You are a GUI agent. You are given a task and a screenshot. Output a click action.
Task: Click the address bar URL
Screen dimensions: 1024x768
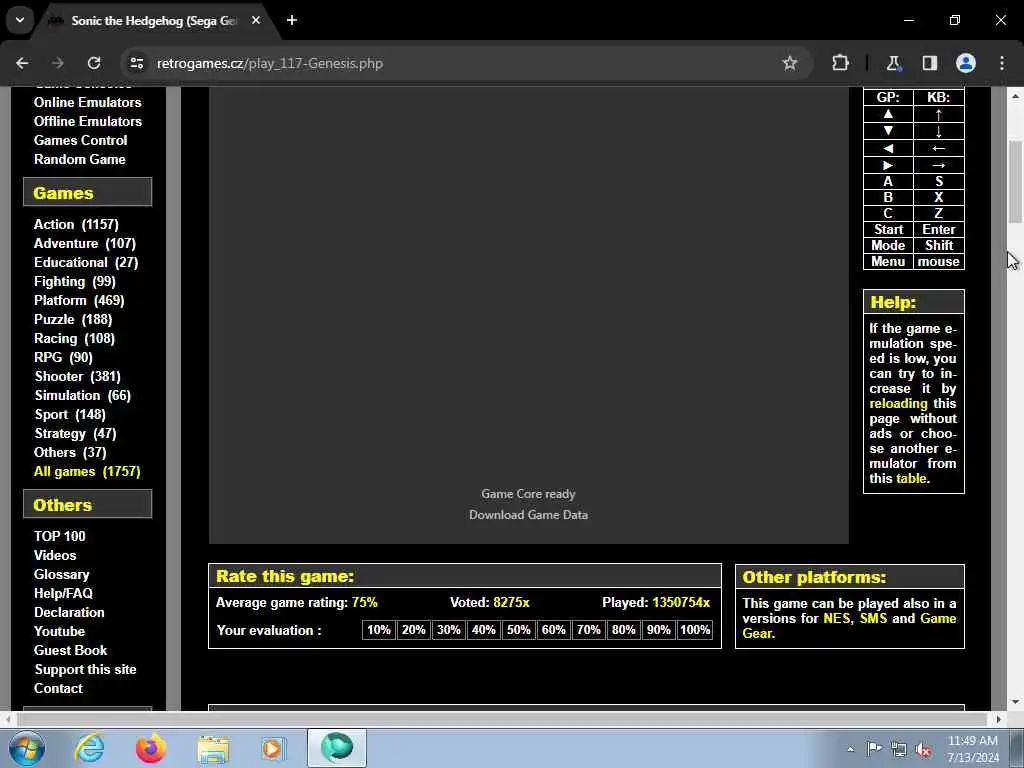pos(270,63)
